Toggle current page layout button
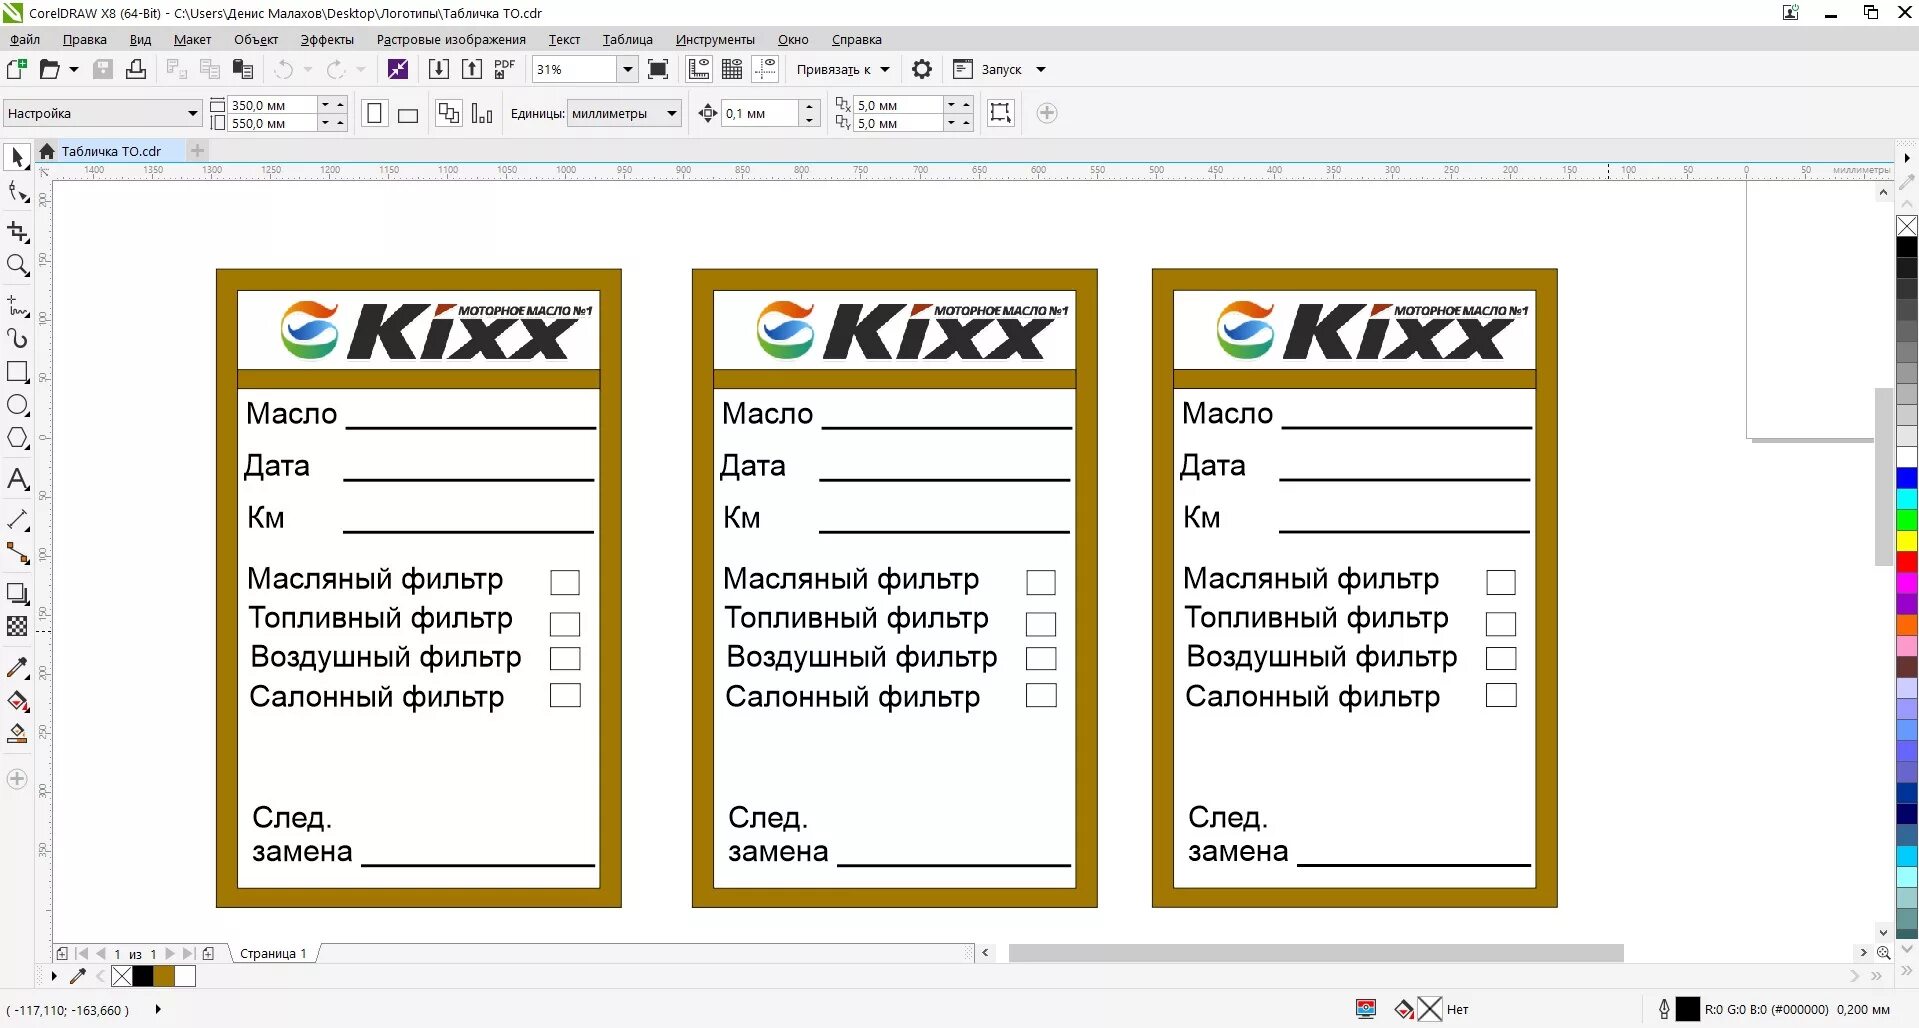Screen dimensions: 1919x1028 (482, 113)
